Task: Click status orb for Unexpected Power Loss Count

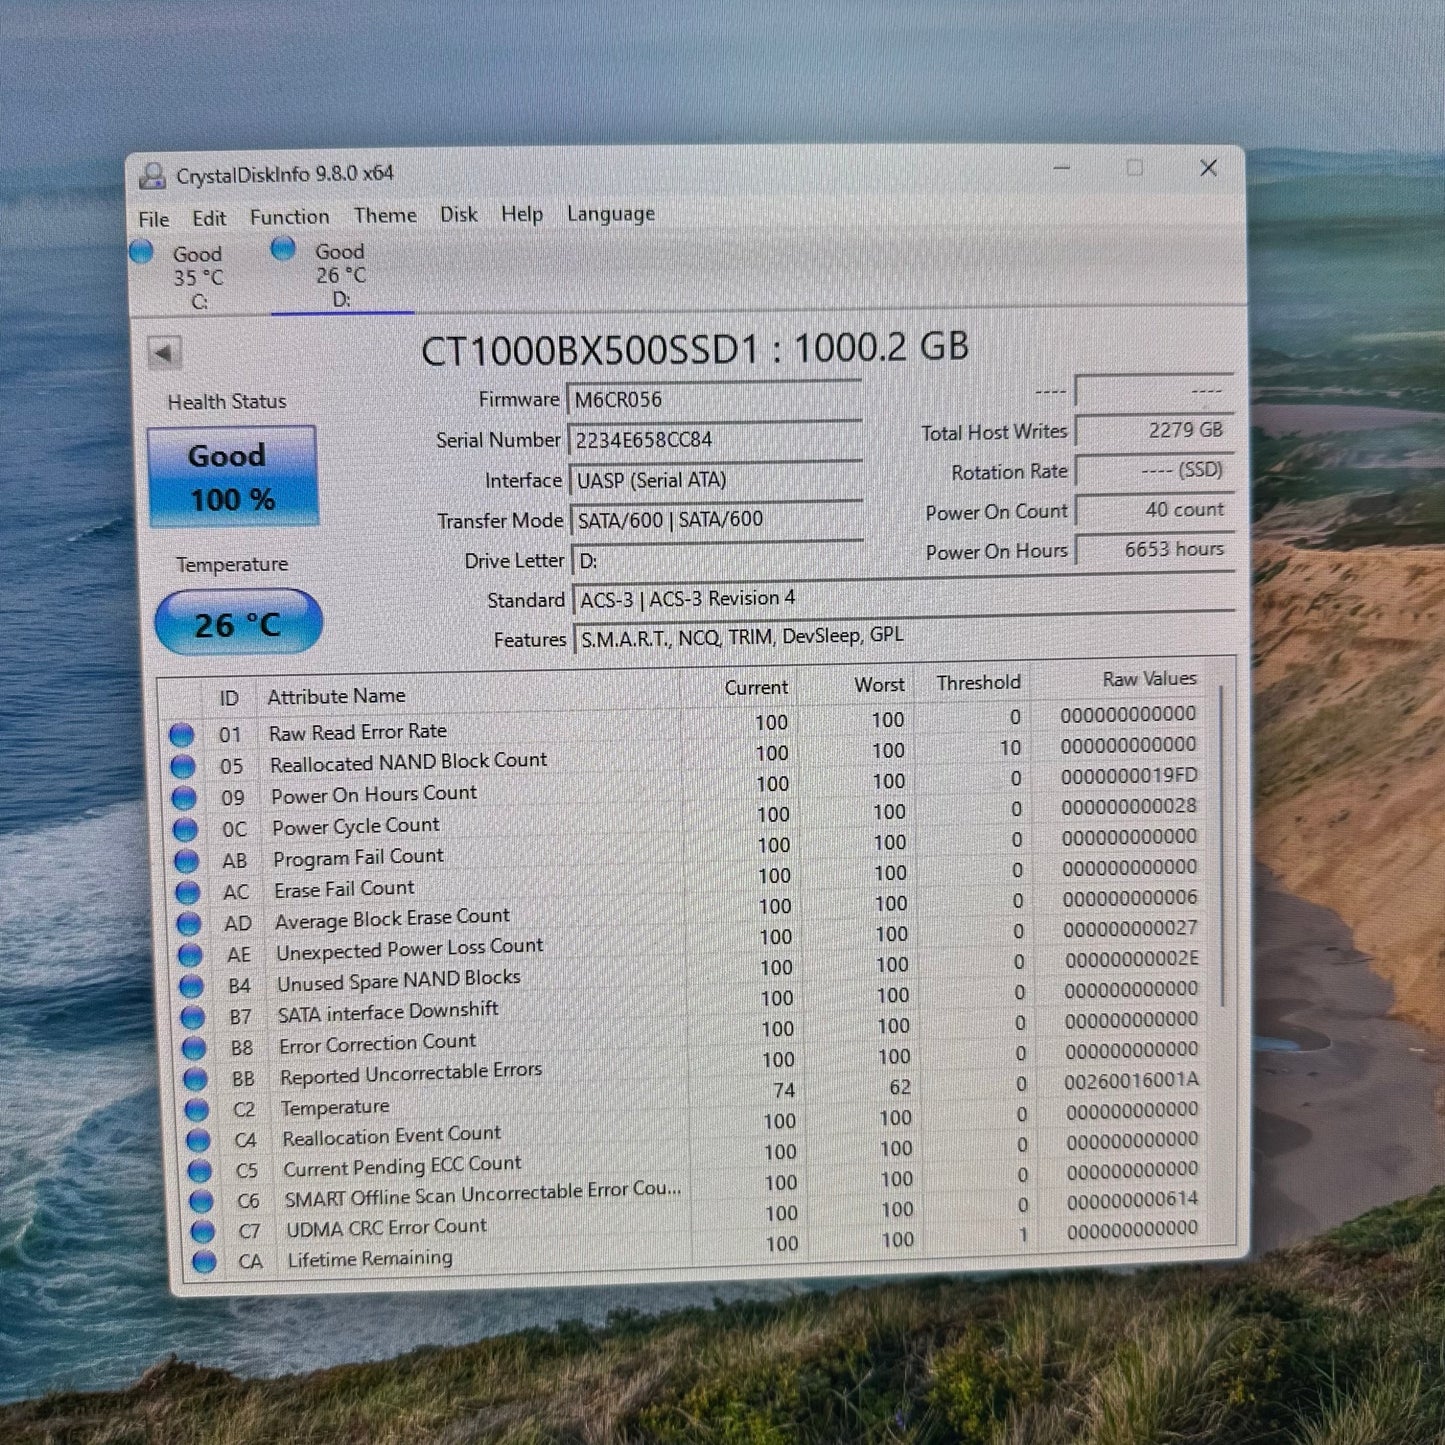Action: pos(190,955)
